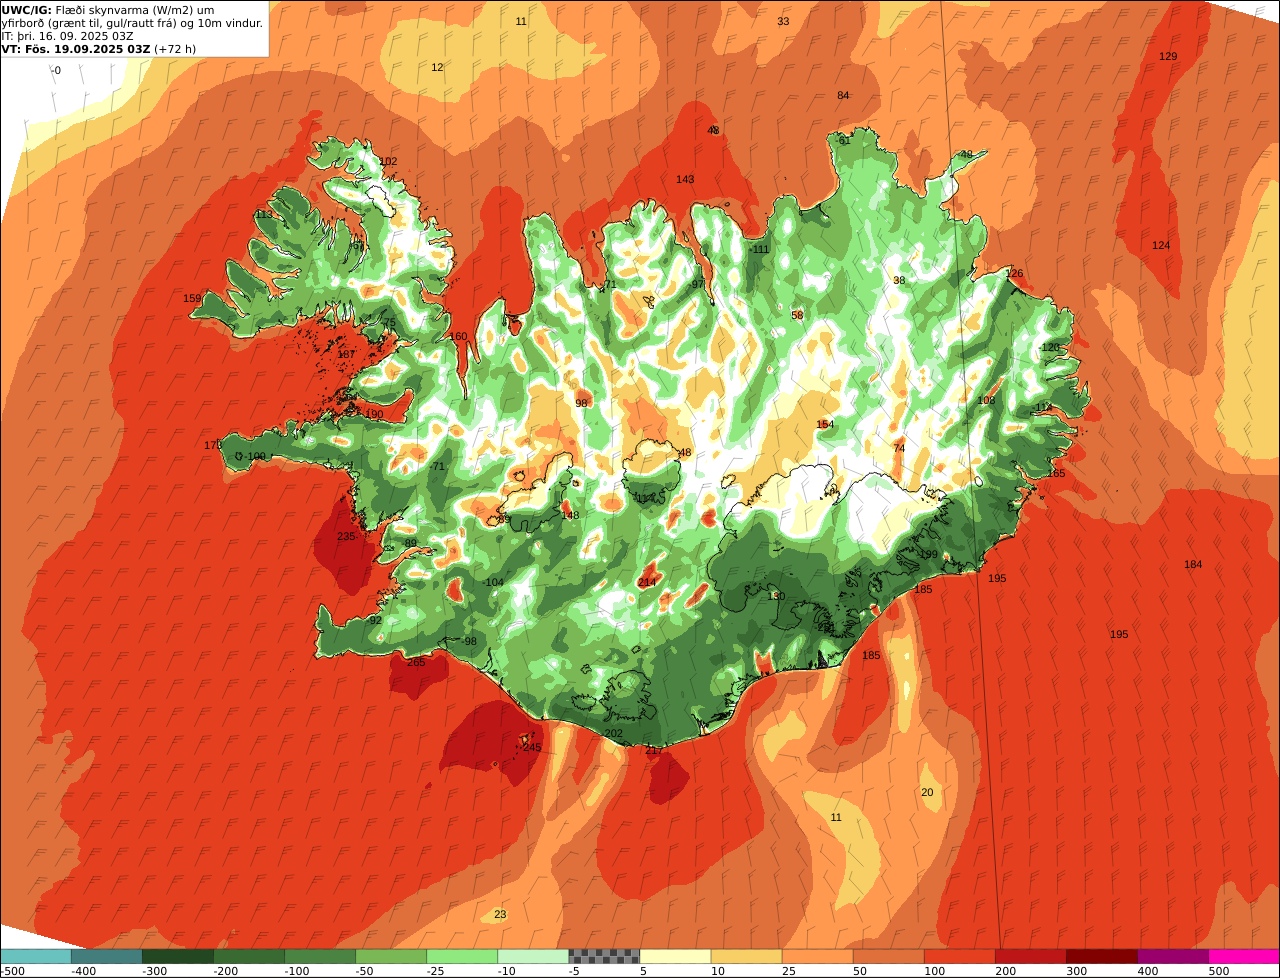Click the '300' legend tick label

[x=1077, y=971]
